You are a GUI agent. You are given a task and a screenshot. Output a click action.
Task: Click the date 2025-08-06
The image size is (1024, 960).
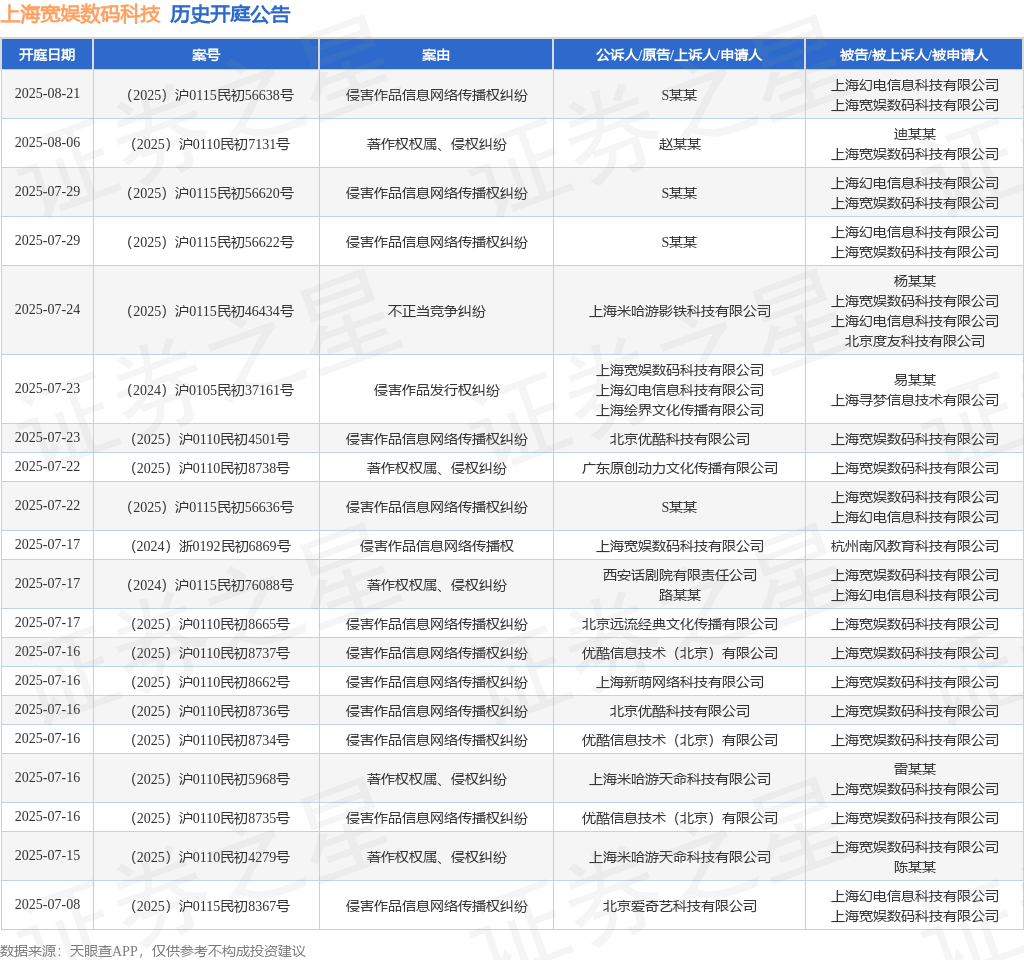click(47, 142)
